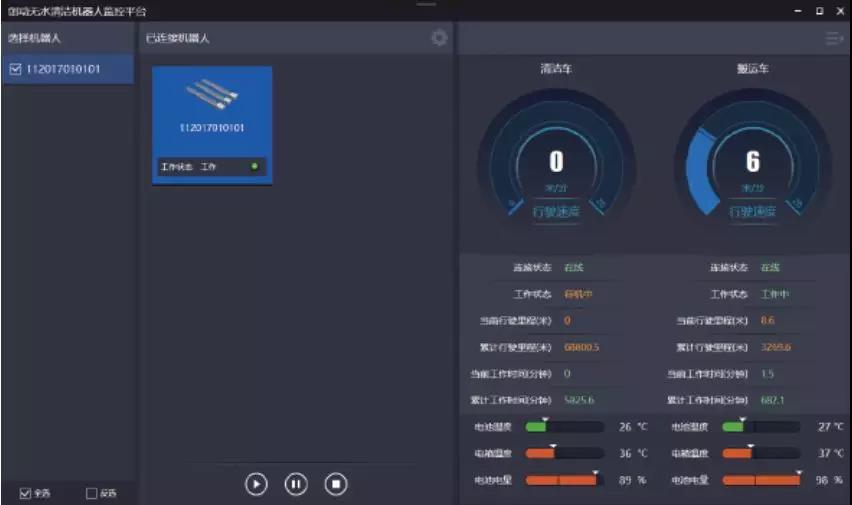Click the 选择机器人 panel header
The width and height of the screenshot is (852, 505).
36,38
